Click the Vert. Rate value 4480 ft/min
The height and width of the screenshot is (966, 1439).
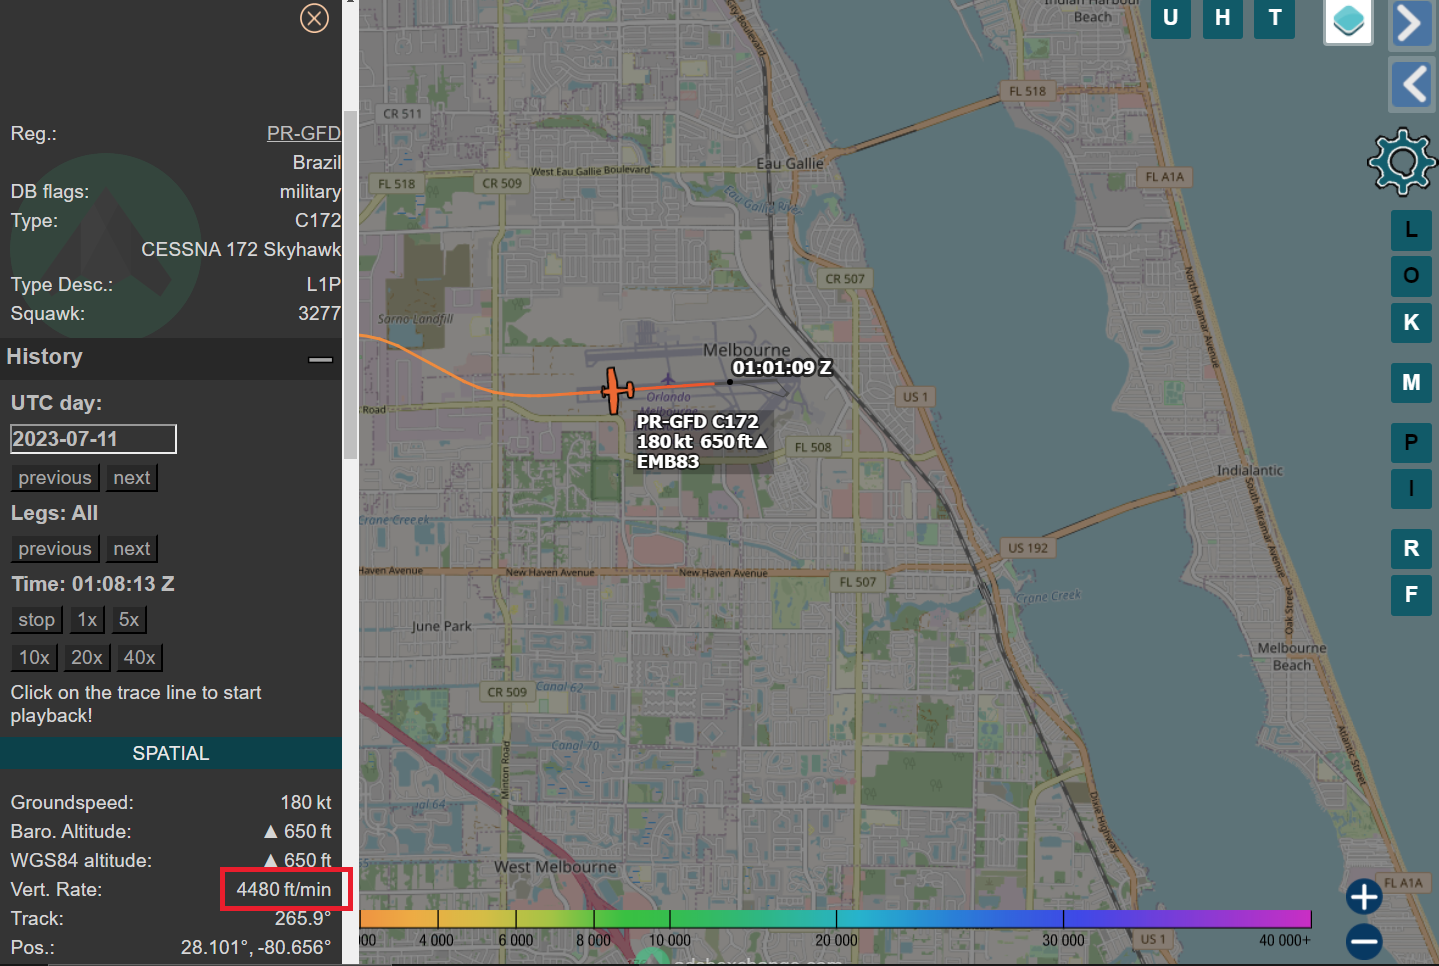(284, 890)
